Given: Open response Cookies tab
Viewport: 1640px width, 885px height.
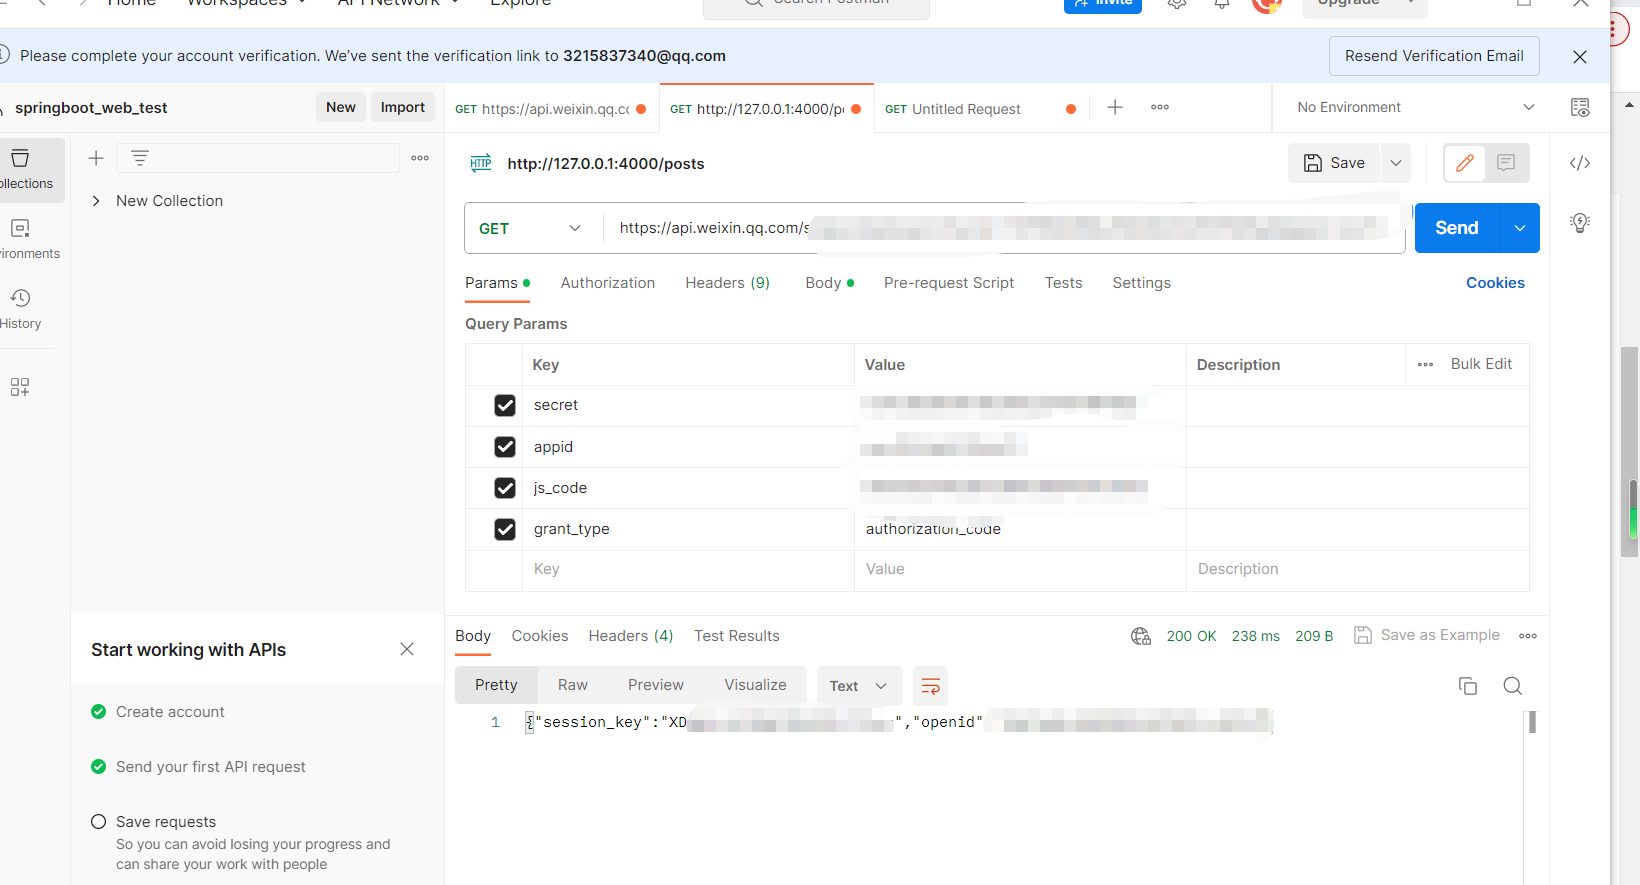Looking at the screenshot, I should pos(540,636).
